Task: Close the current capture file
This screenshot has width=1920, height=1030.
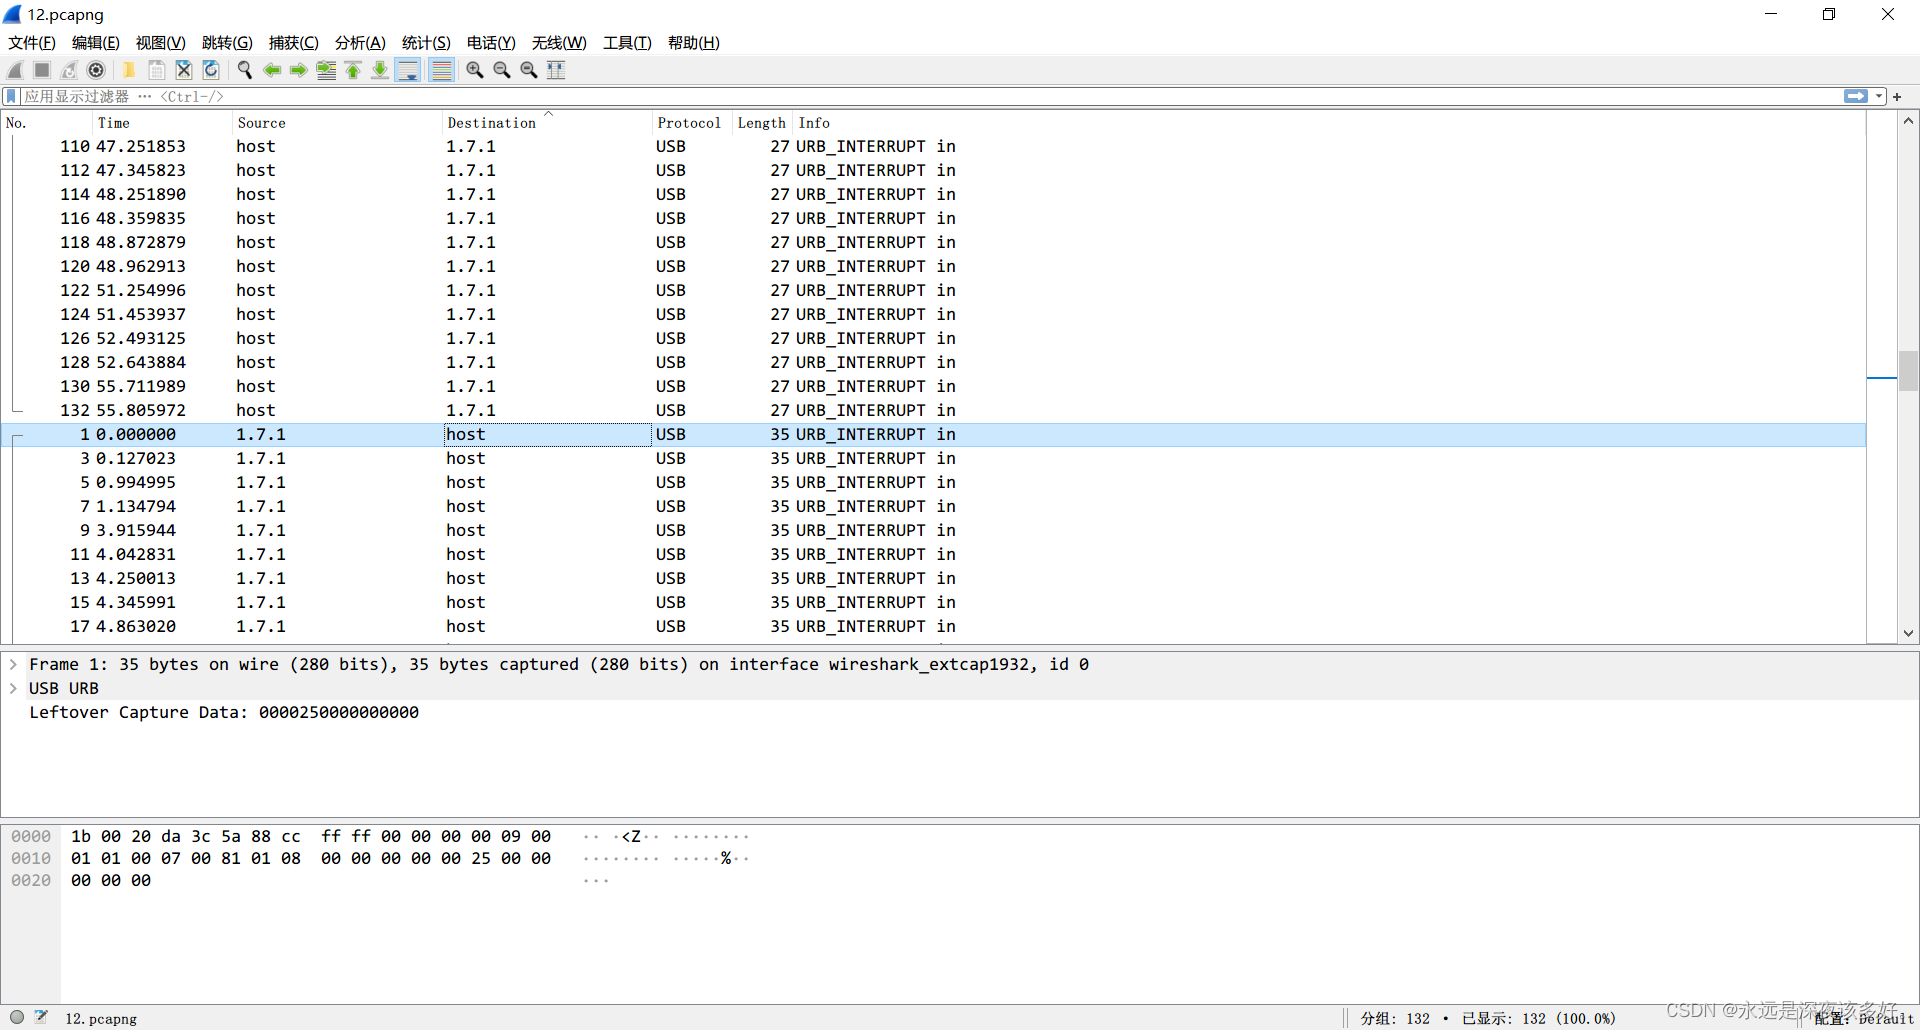Action: (x=183, y=70)
